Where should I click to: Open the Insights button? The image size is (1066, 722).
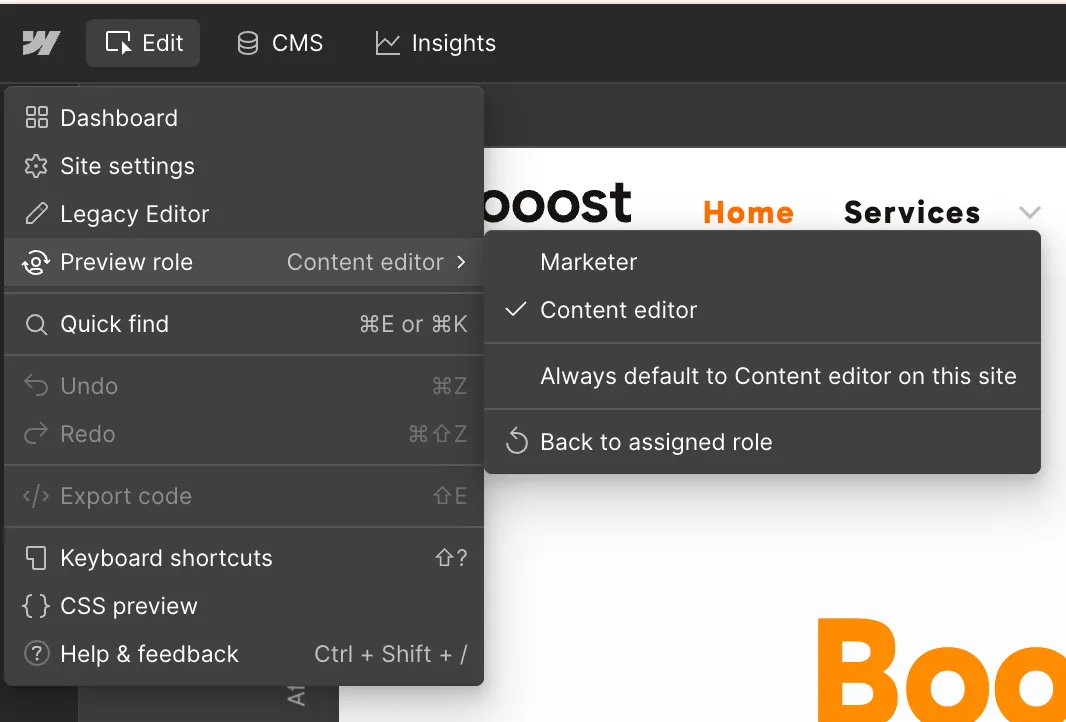click(435, 44)
